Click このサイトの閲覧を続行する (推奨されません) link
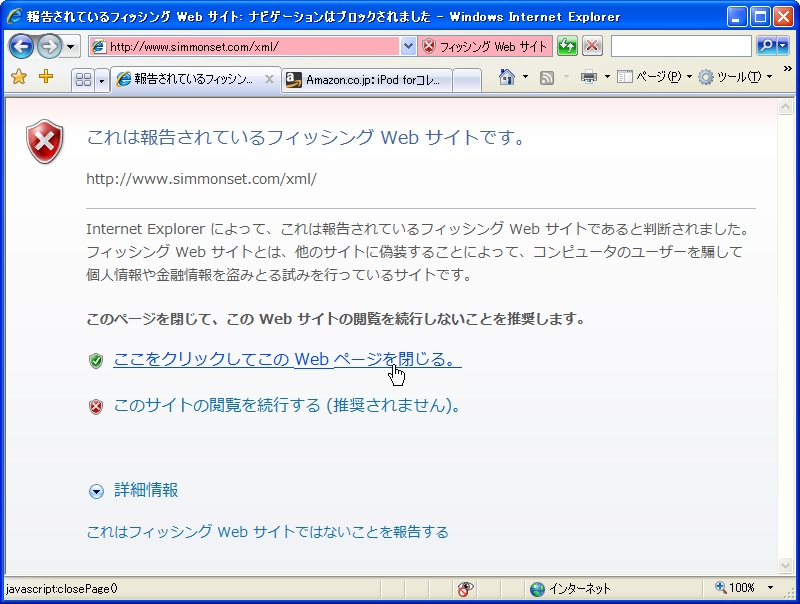Screen dimensions: 800x604 click(287, 405)
